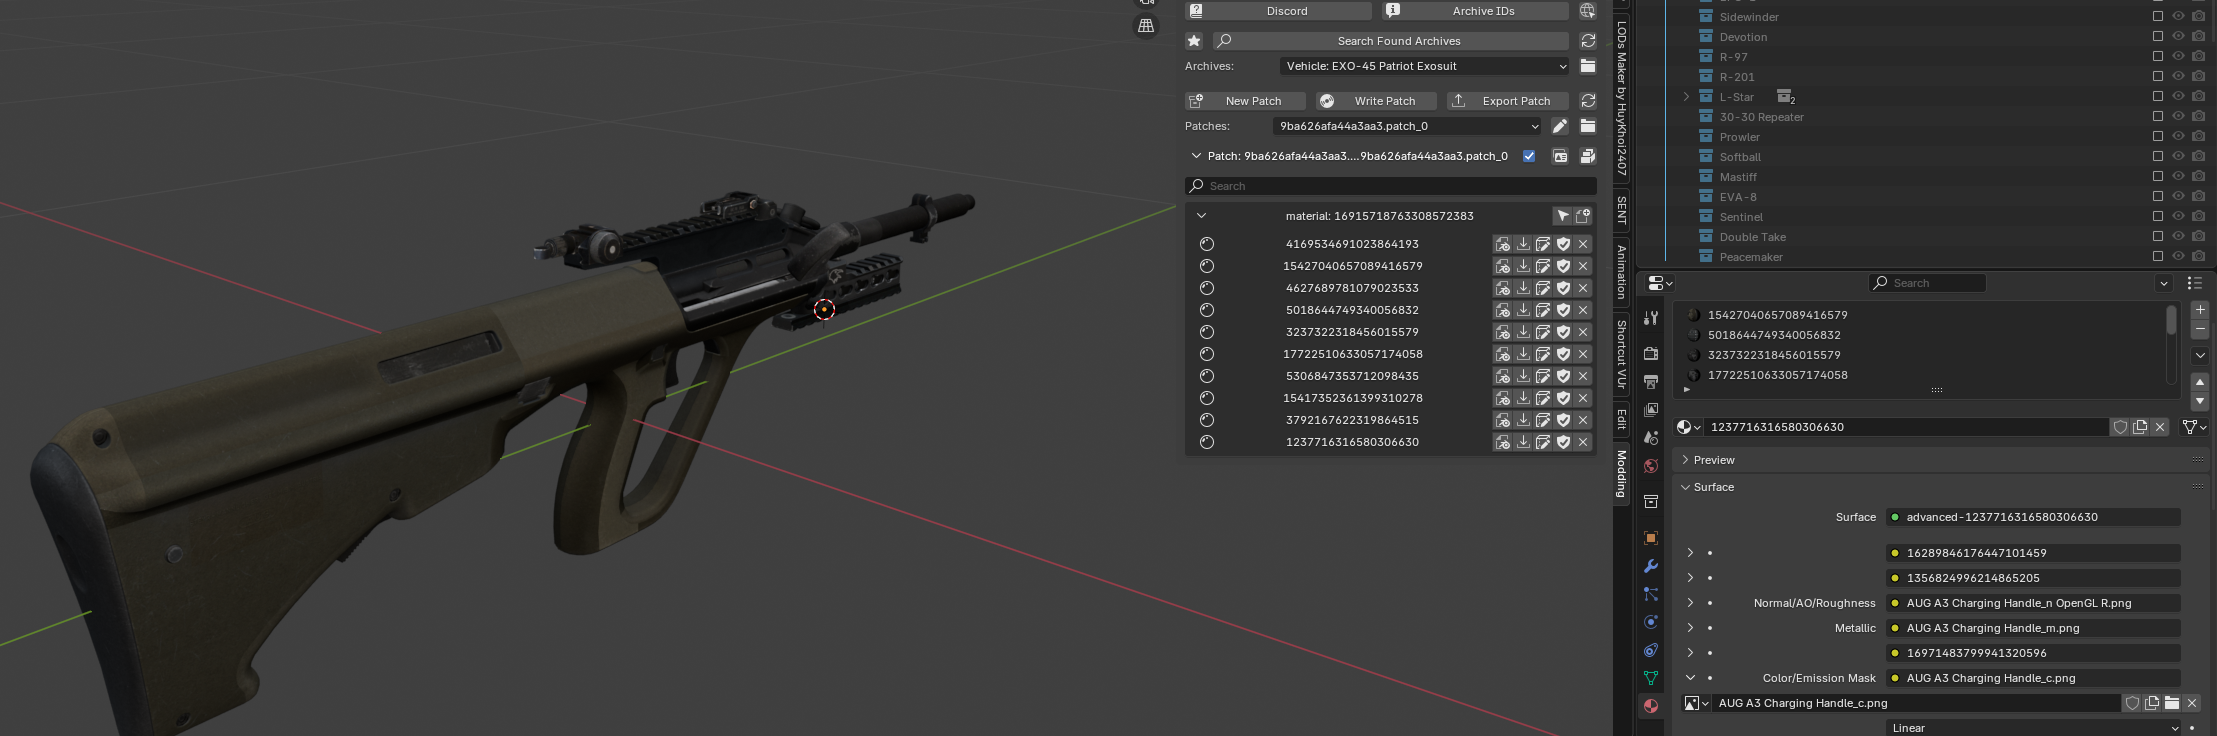2217x736 pixels.
Task: Click the globe icon beside Archive IDs
Action: click(x=1587, y=11)
